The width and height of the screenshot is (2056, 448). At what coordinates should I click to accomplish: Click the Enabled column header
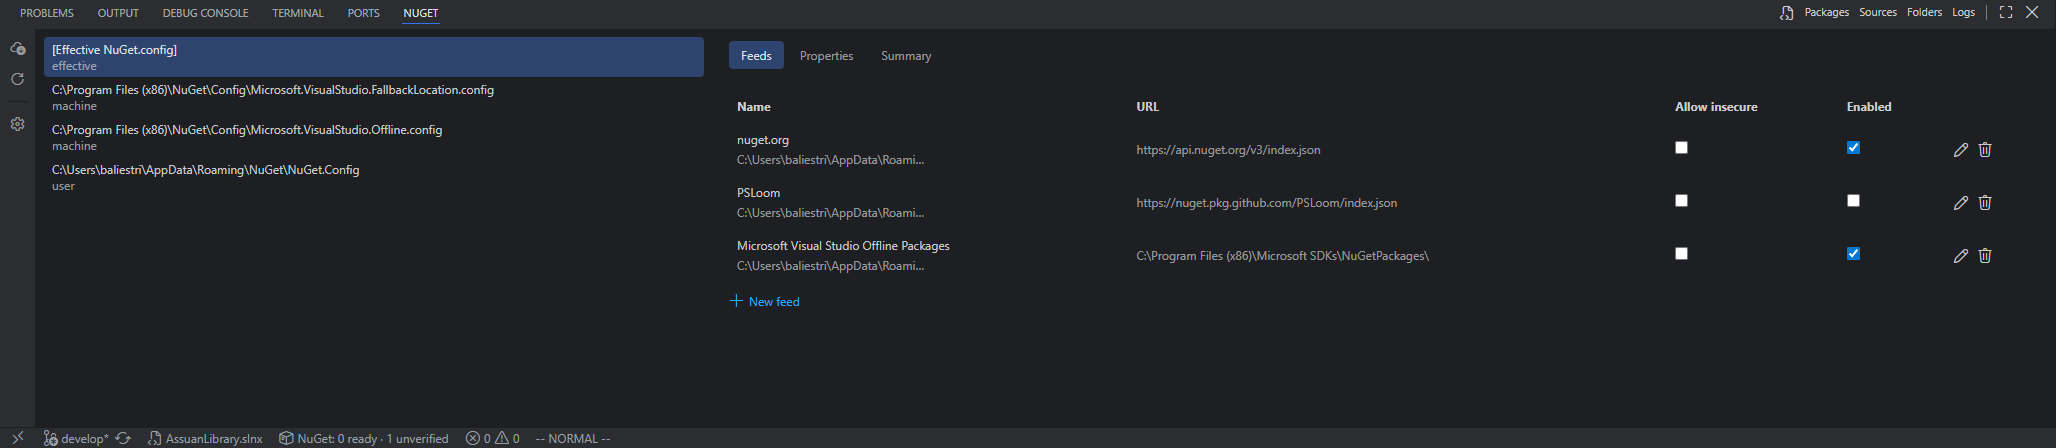click(1869, 107)
